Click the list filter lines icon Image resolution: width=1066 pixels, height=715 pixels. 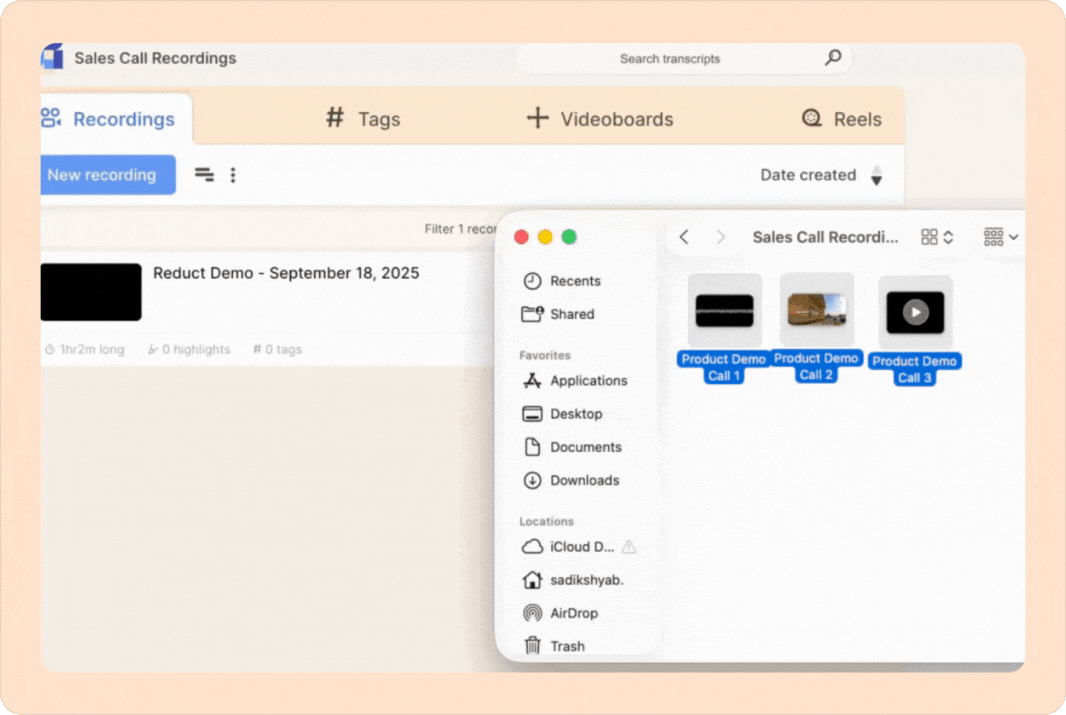[204, 175]
